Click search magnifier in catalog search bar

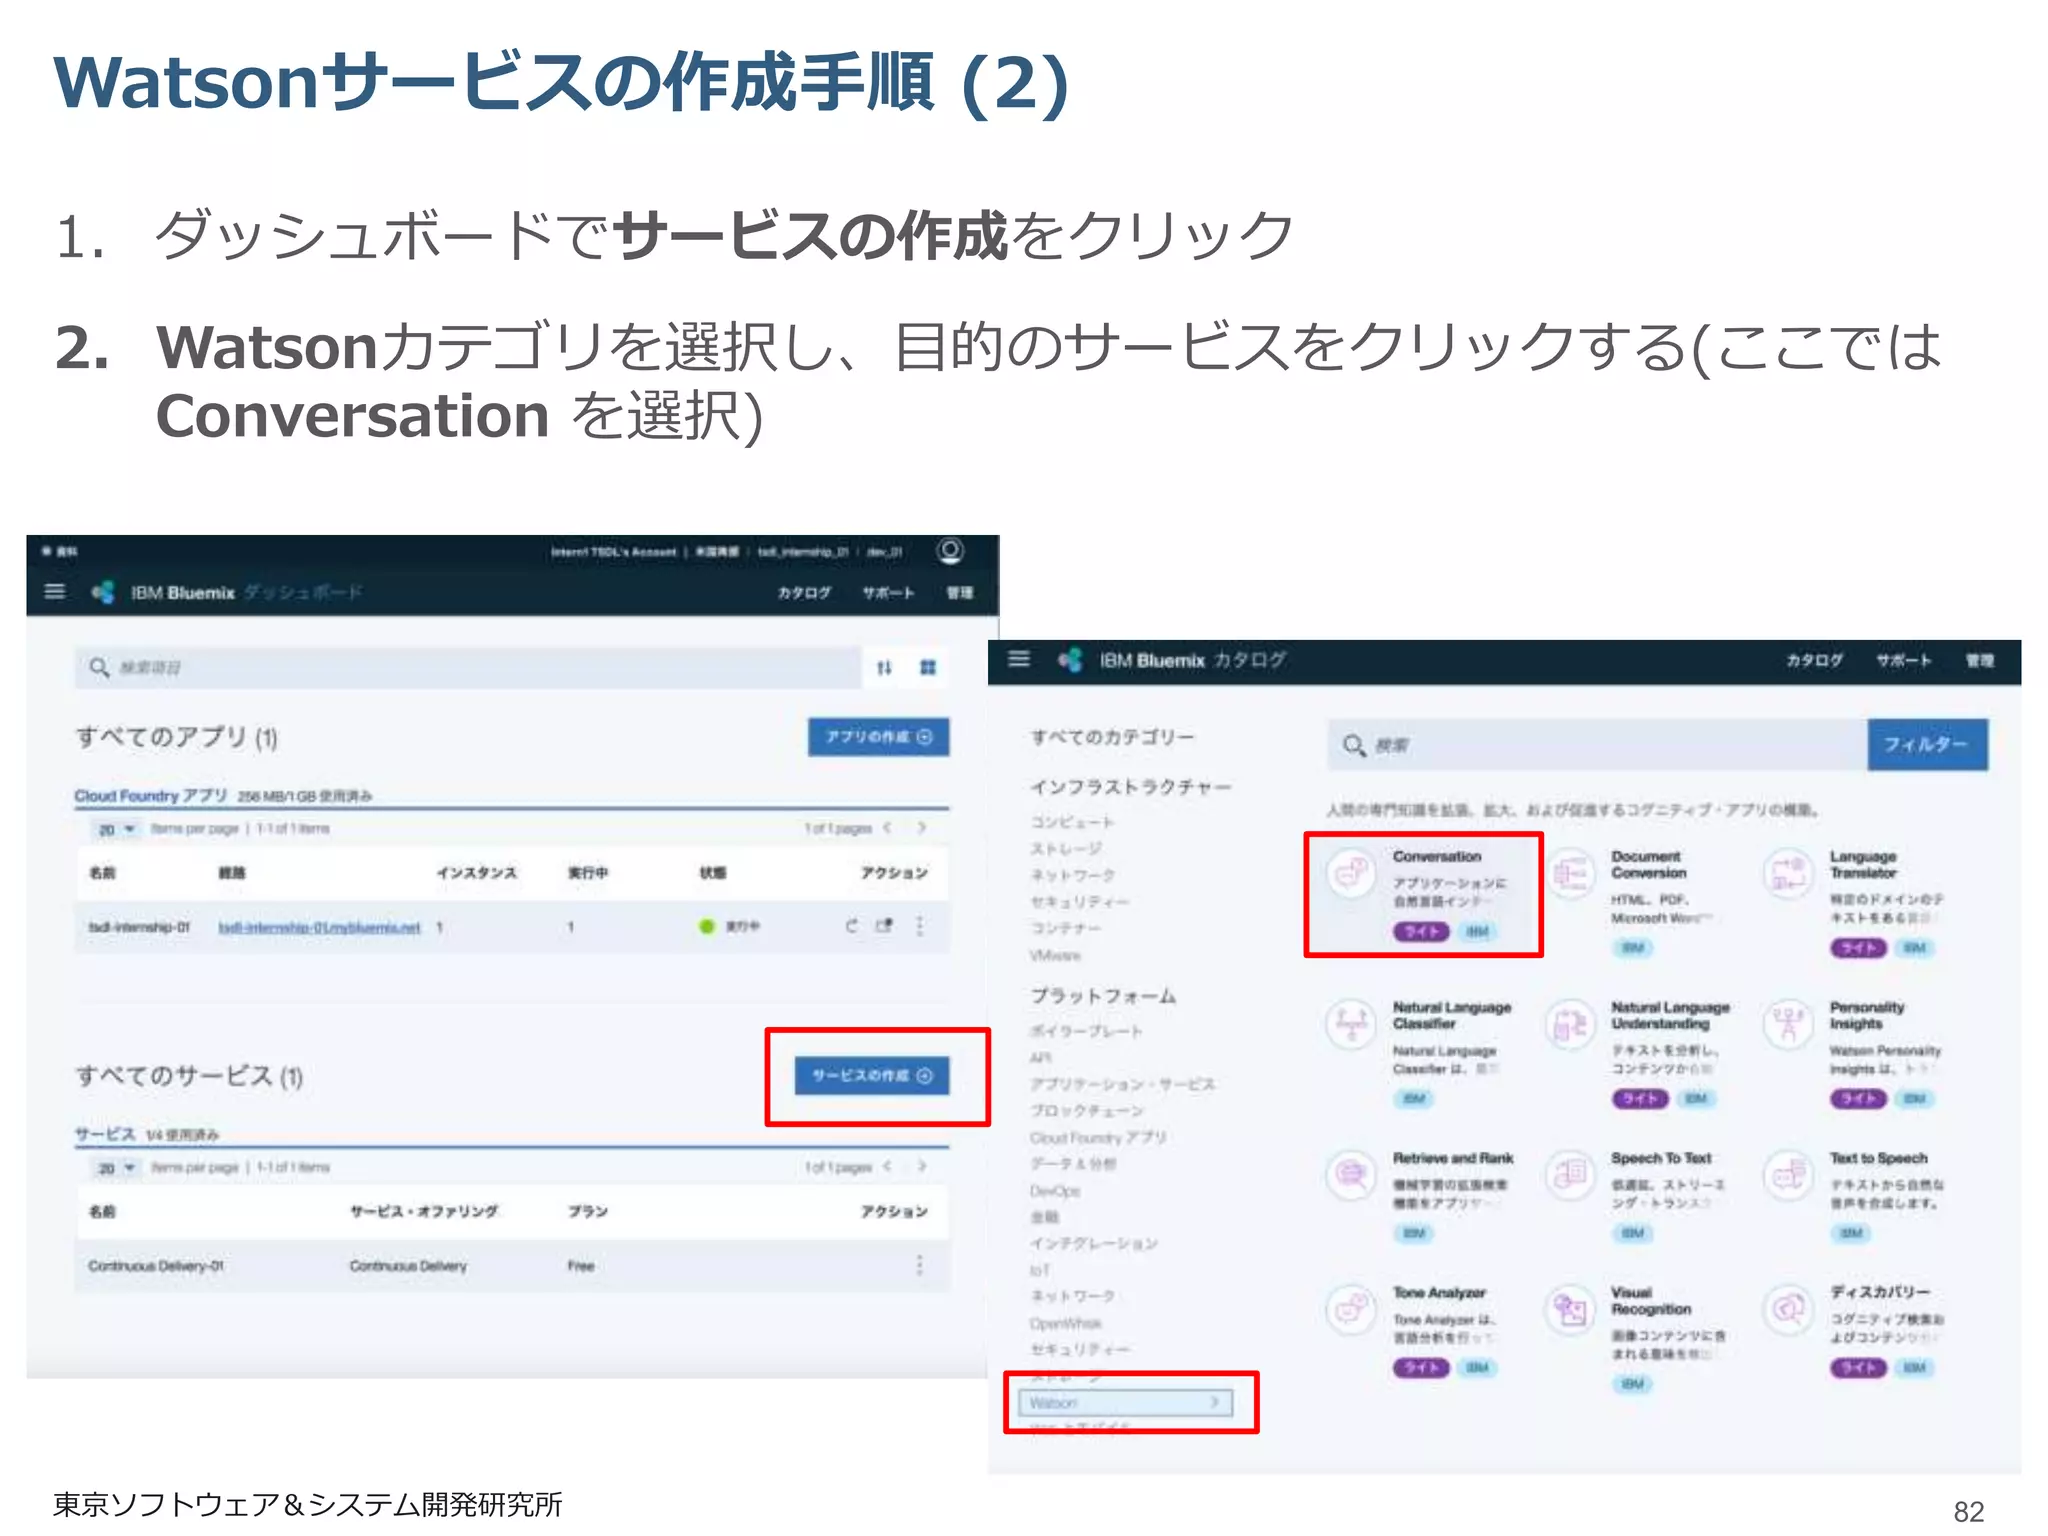tap(1354, 745)
